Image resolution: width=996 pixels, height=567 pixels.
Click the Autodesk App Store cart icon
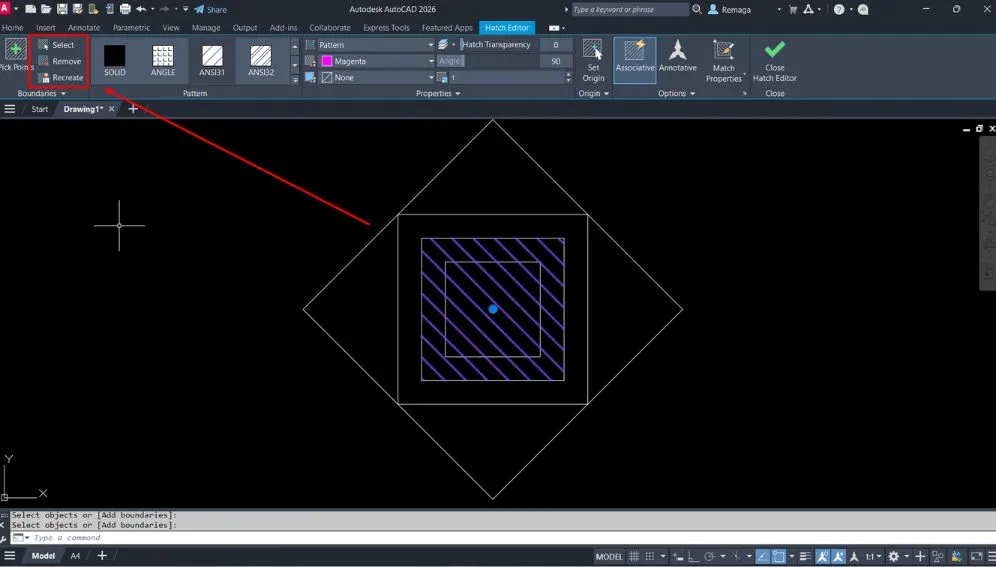tap(793, 10)
